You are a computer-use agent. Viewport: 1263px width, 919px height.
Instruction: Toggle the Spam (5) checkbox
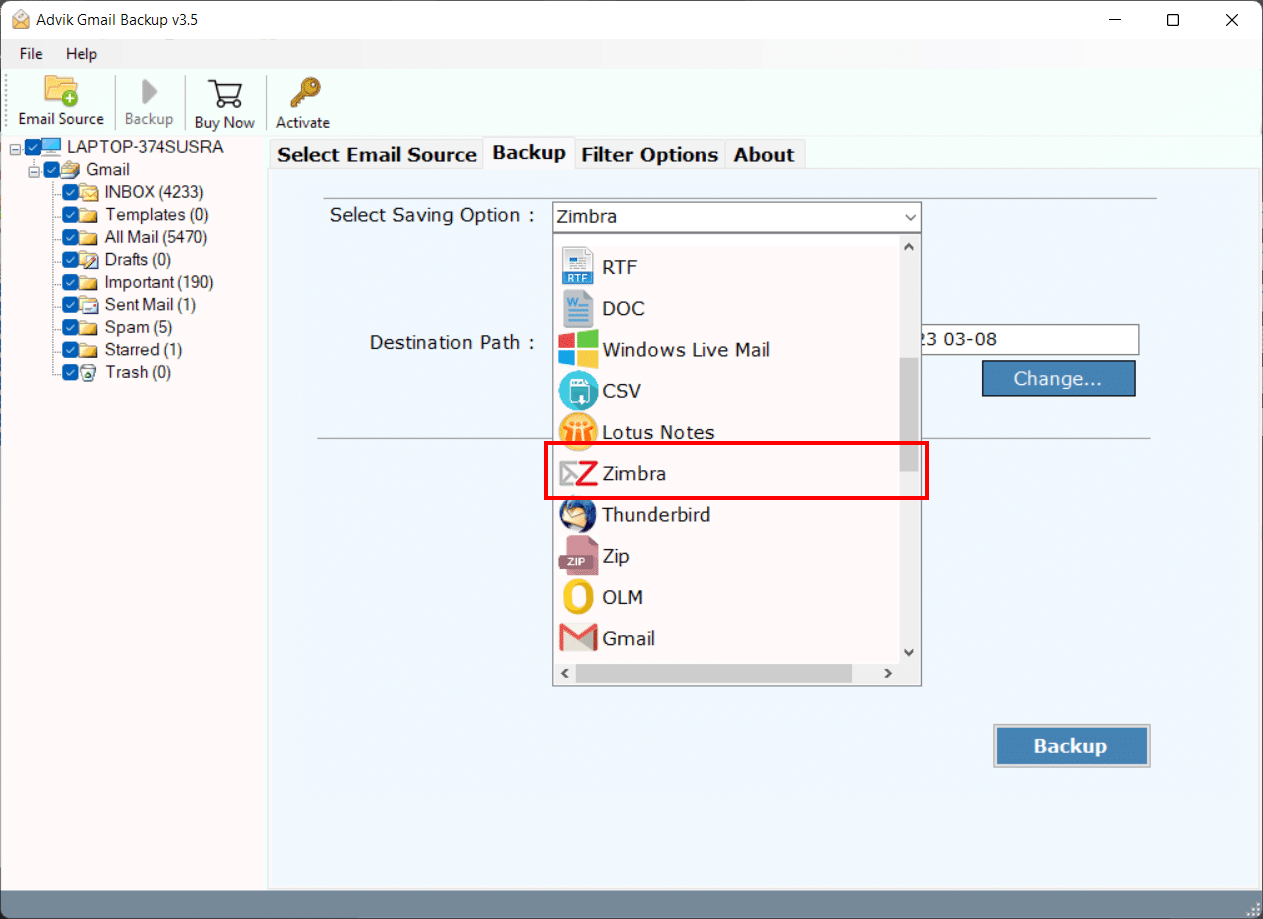pos(70,327)
